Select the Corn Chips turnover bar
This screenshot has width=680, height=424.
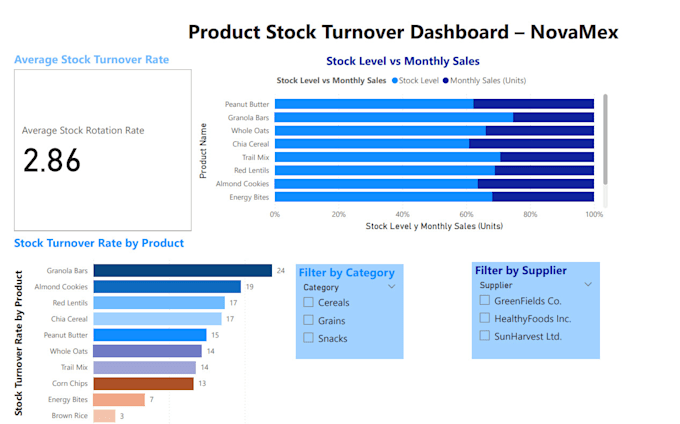coord(144,384)
